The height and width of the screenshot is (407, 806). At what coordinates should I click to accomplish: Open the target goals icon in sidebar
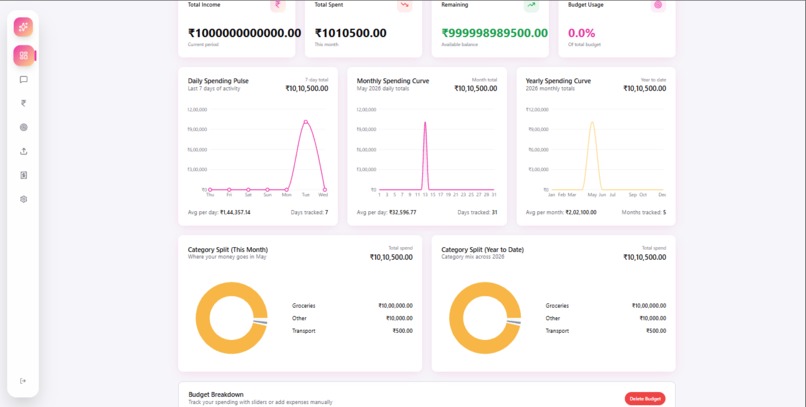pos(24,127)
